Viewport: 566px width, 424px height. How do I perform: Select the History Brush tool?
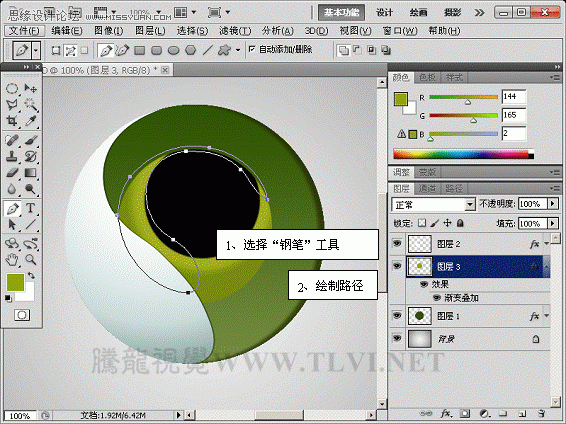pos(31,156)
